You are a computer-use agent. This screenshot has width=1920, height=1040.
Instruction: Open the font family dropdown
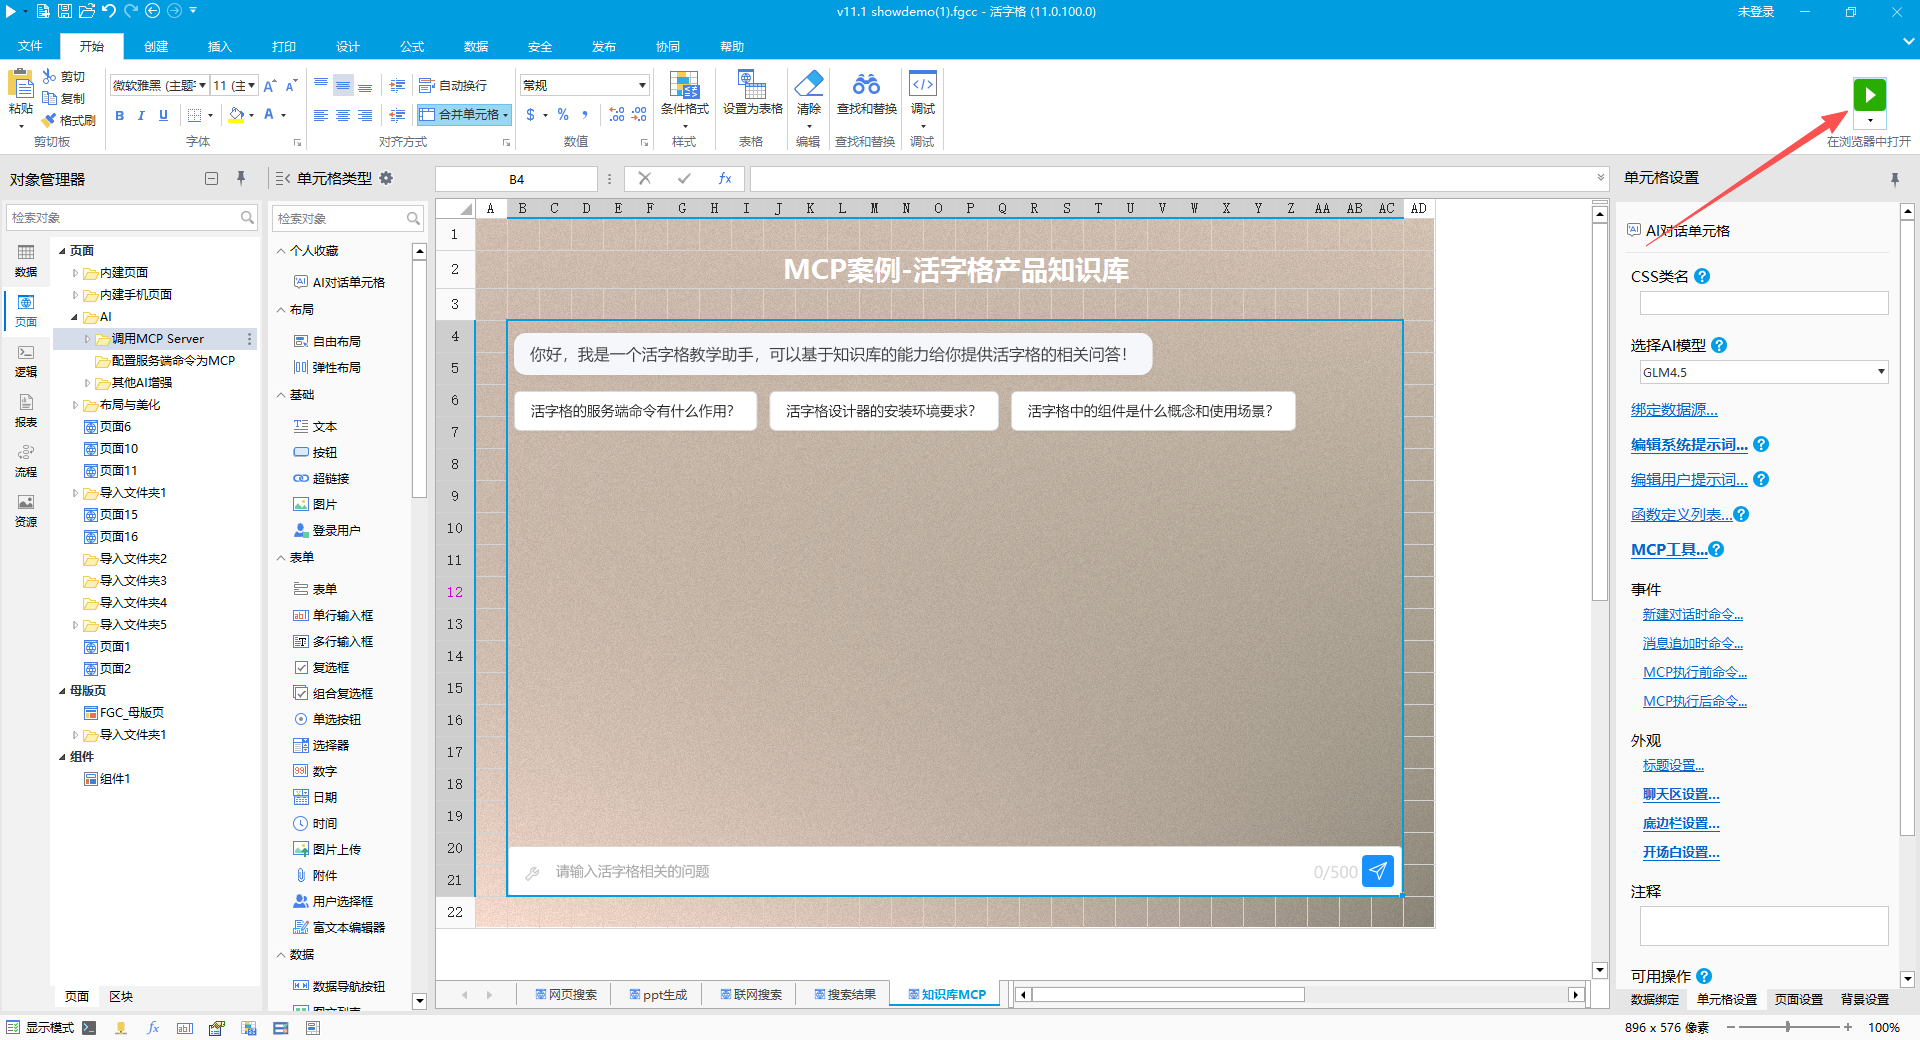202,86
